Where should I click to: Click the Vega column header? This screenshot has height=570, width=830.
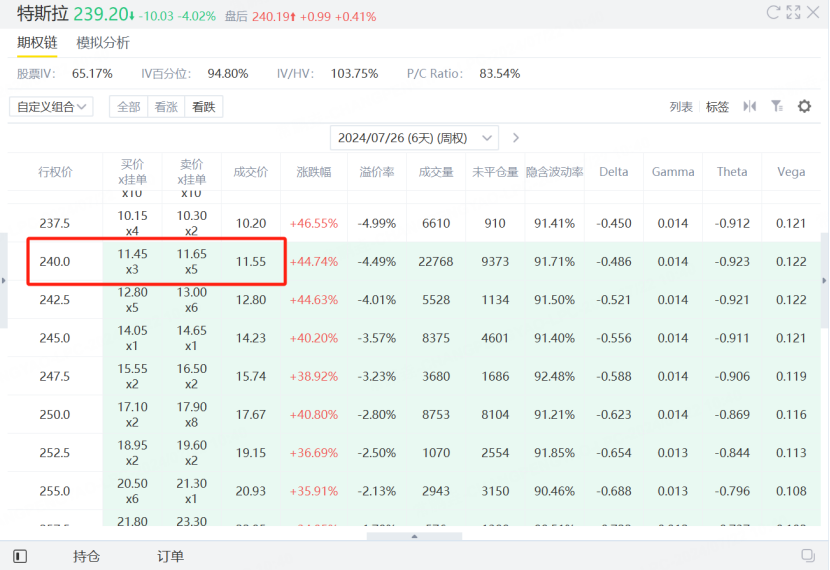tap(791, 172)
